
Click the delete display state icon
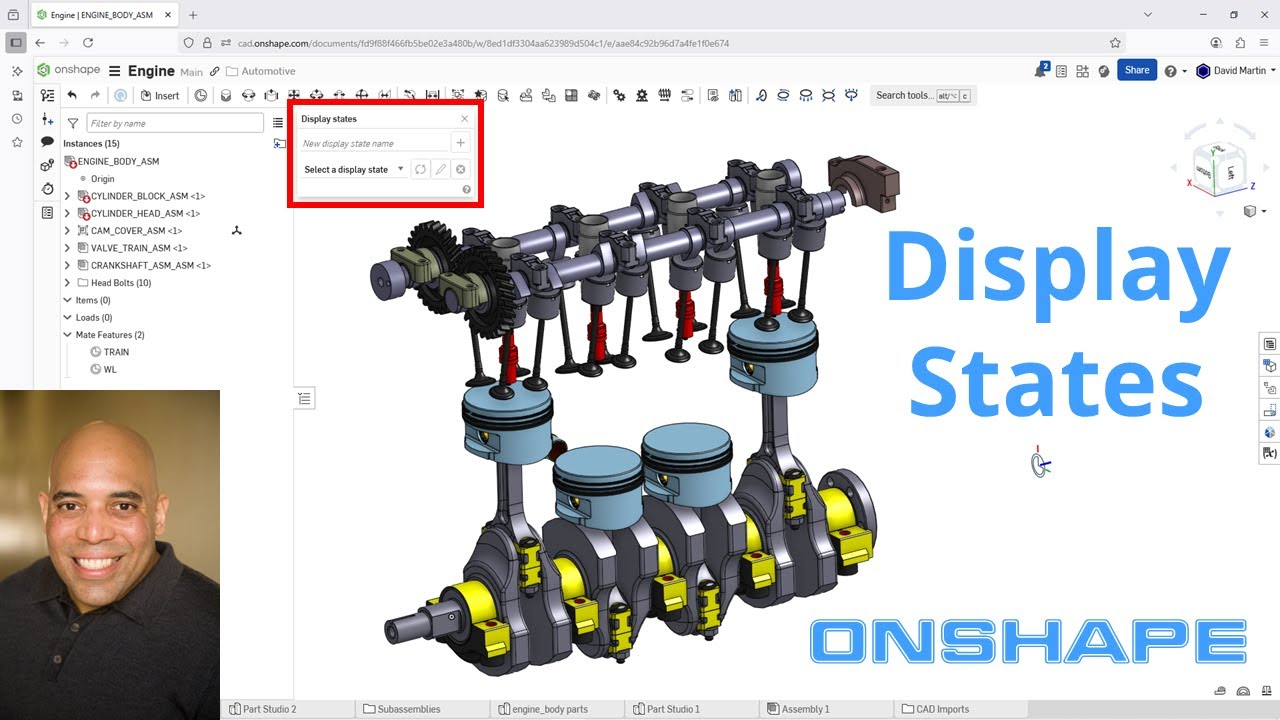(x=461, y=169)
